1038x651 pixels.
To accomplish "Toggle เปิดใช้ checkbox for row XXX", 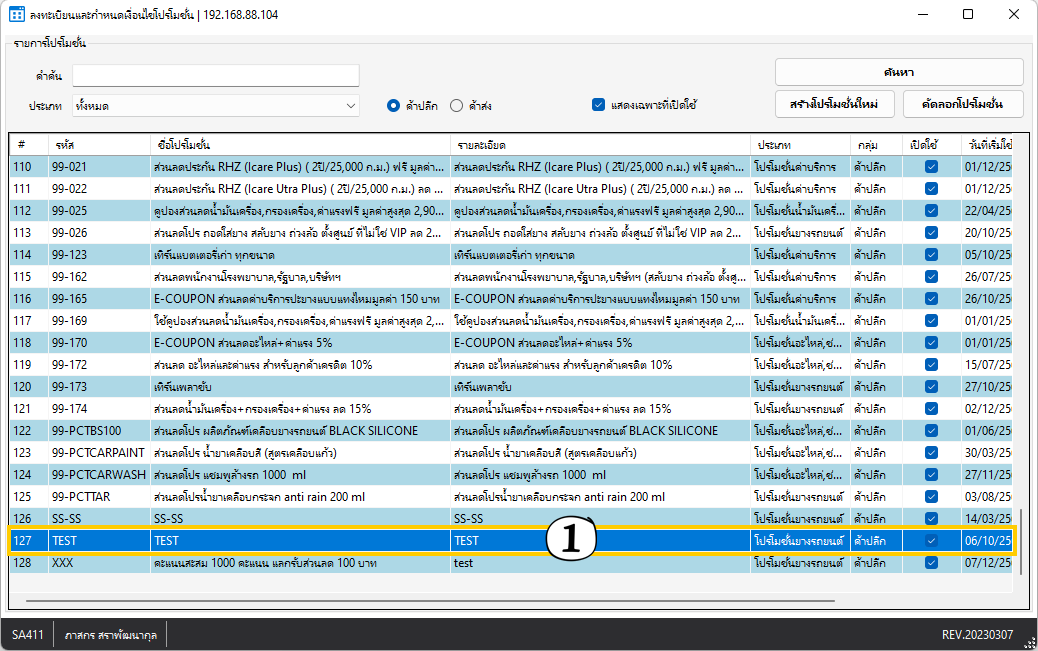I will [931, 563].
